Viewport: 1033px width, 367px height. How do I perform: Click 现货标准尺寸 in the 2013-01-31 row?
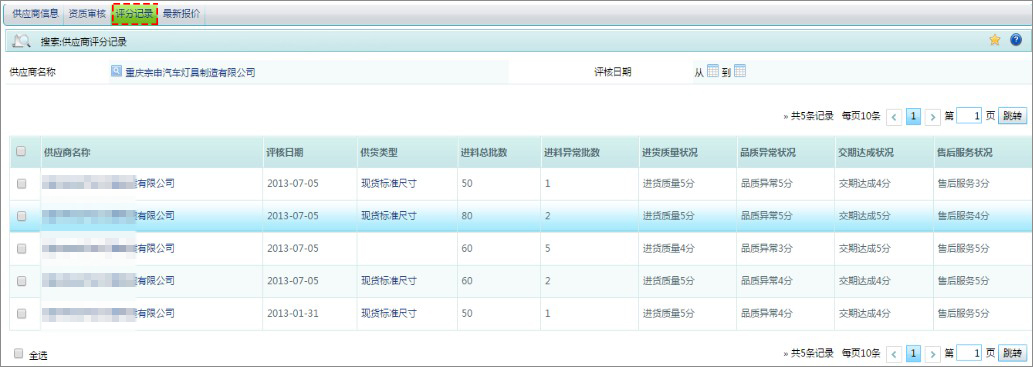[x=389, y=314]
